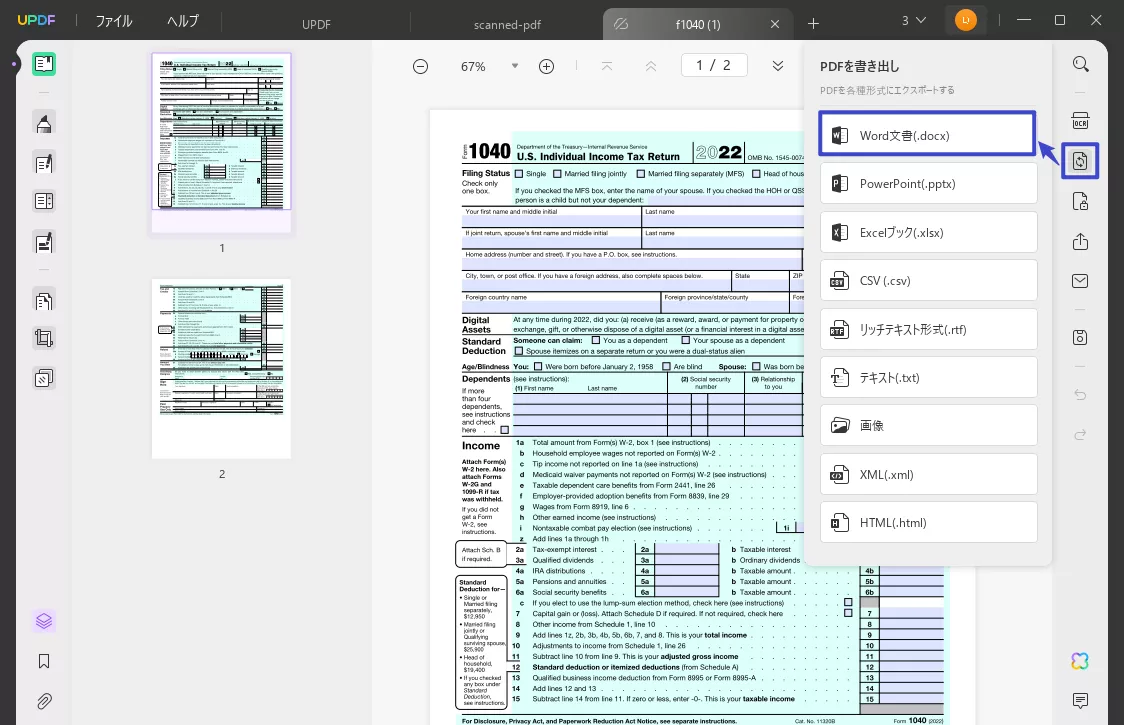Check the Single filing status box

519,174
